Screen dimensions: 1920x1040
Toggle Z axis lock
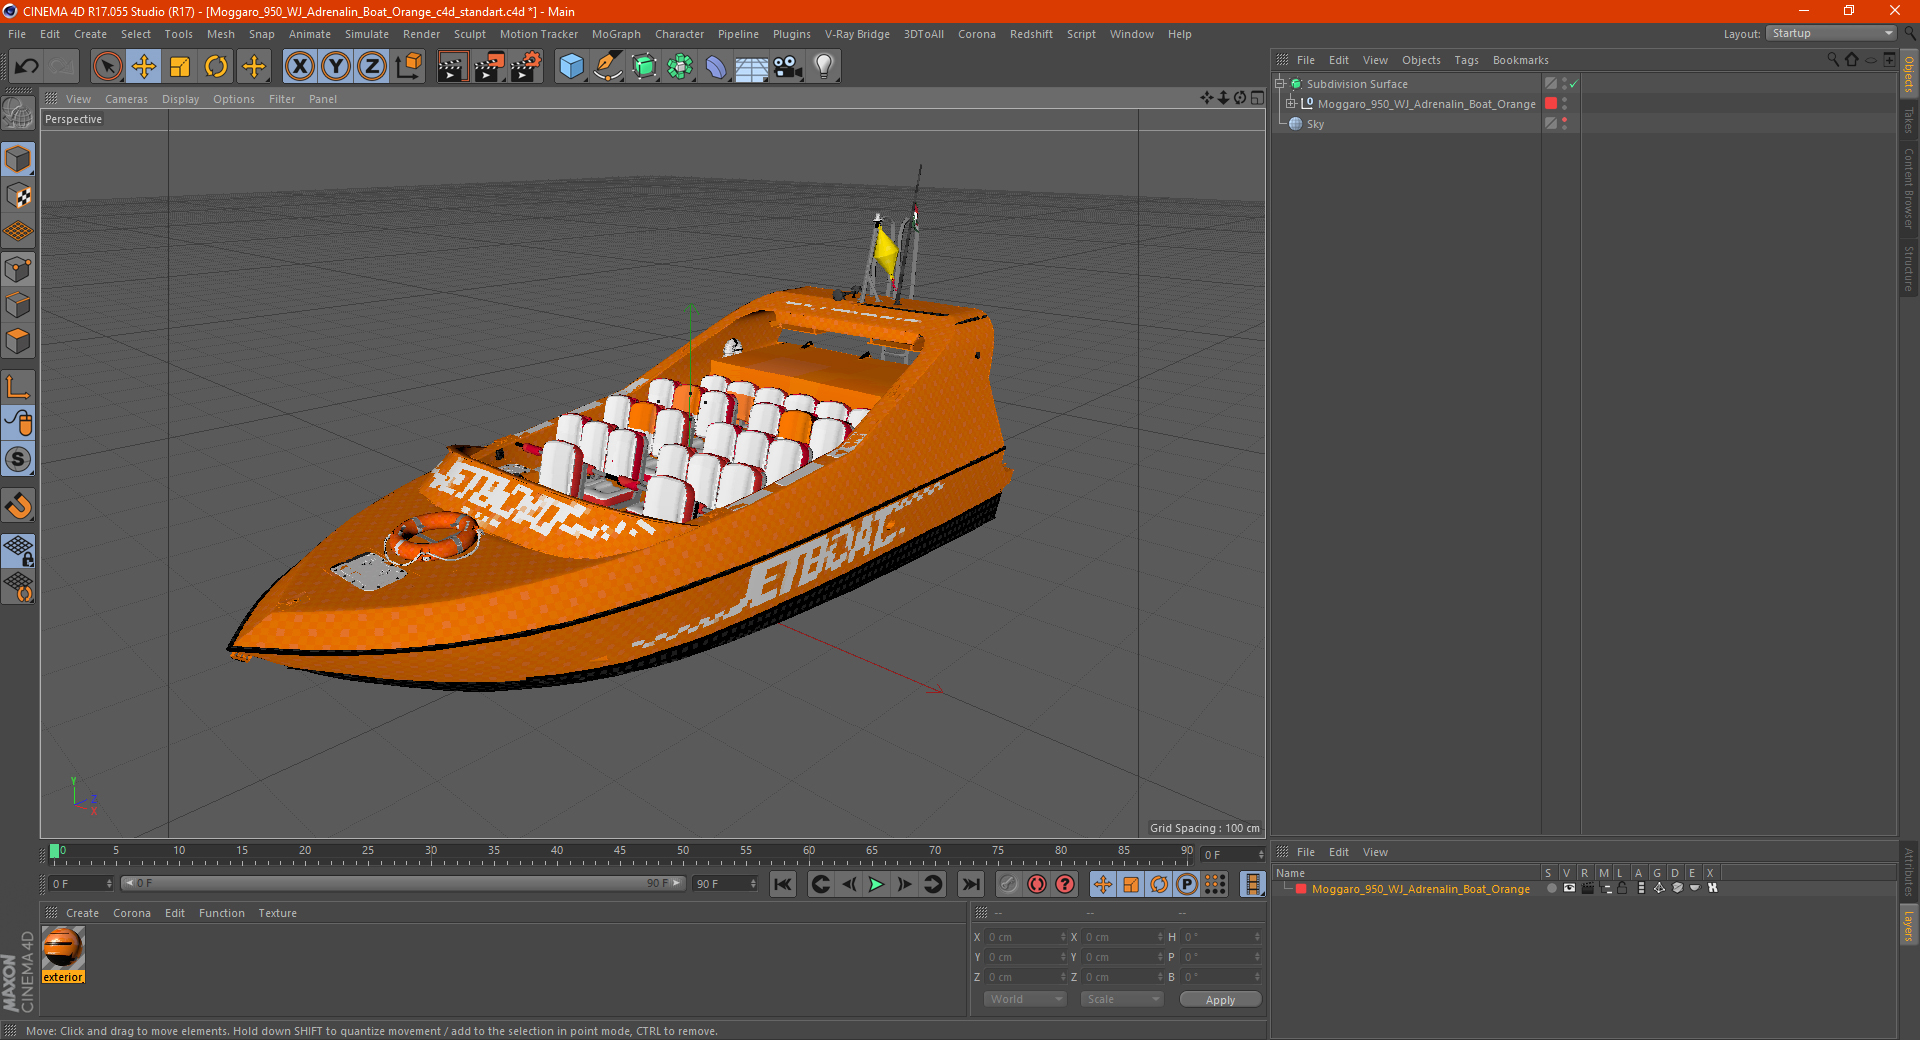[372, 67]
